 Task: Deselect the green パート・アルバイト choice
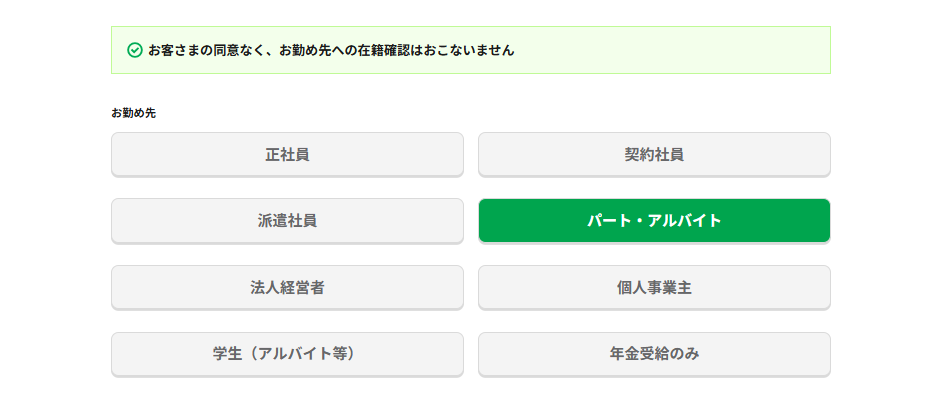654,221
